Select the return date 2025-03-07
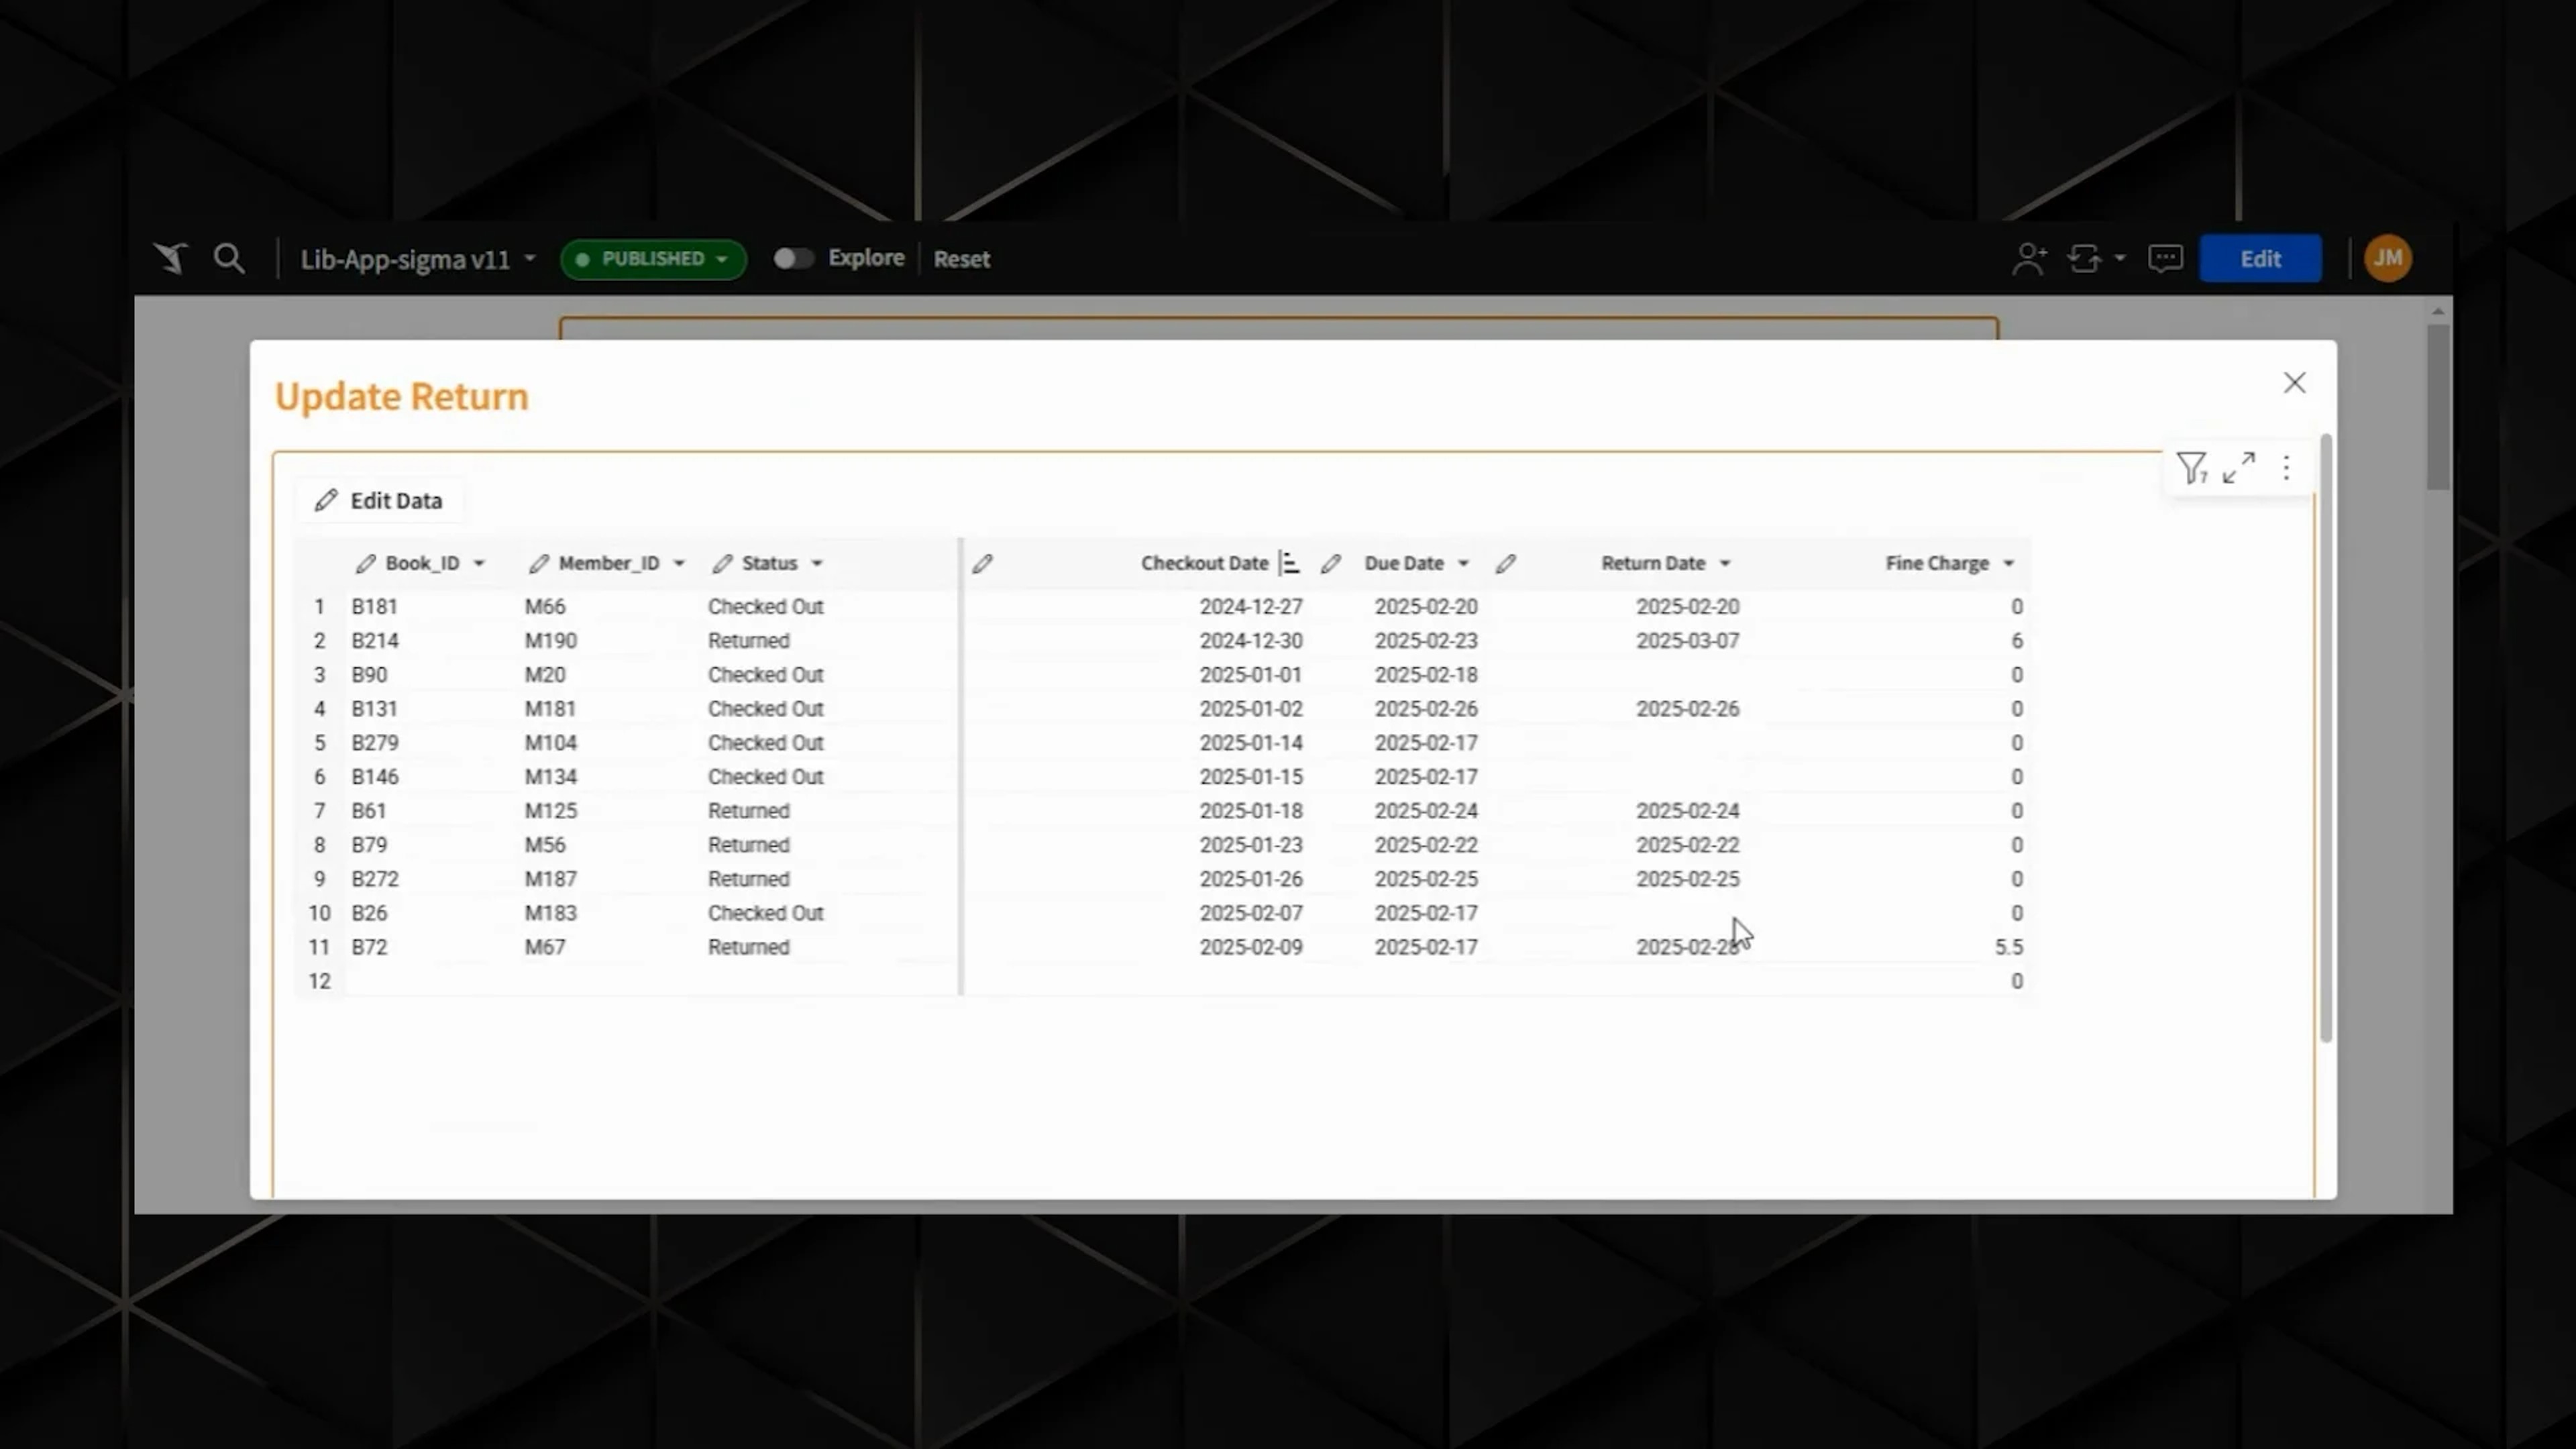Screen dimensions: 2576x1449 [x=1687, y=641]
